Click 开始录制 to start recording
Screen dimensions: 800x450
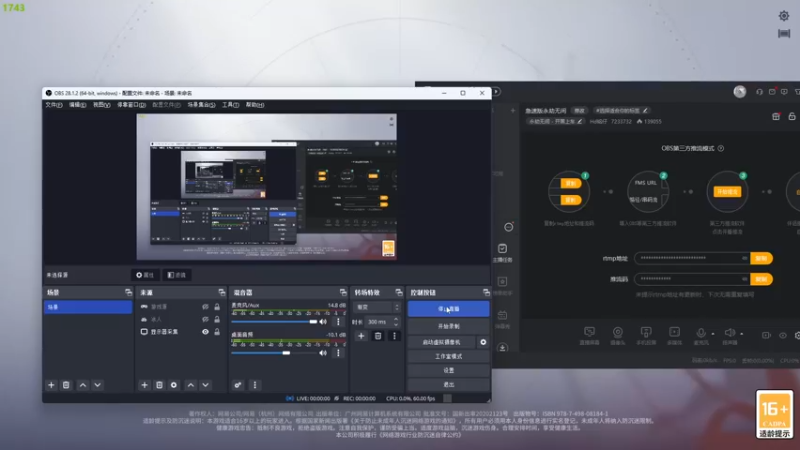[448, 326]
